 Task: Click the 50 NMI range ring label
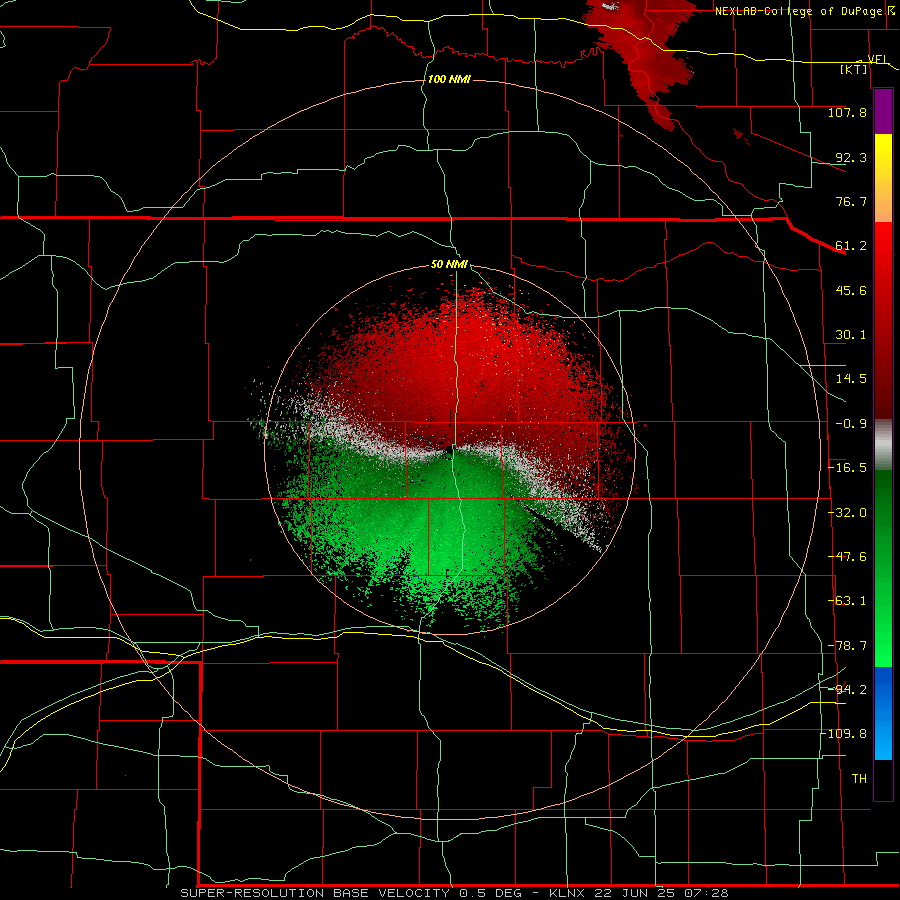coord(449,264)
